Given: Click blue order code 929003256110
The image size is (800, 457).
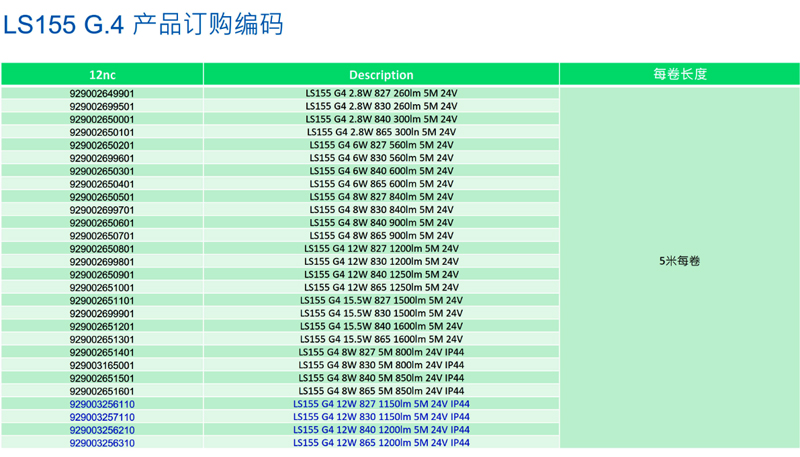Looking at the screenshot, I should click(x=102, y=404).
